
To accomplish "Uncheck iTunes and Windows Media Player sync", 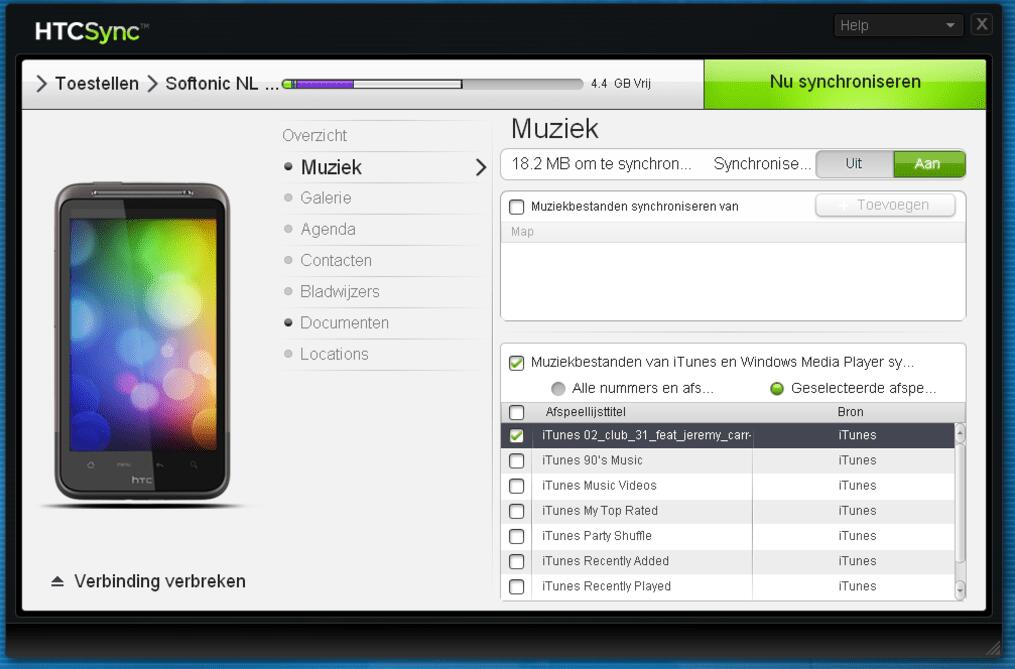I will 516,363.
